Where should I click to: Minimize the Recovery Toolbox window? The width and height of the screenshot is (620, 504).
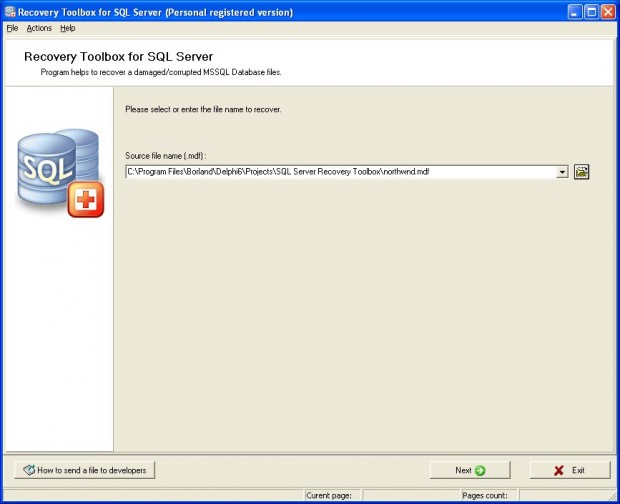tap(575, 12)
